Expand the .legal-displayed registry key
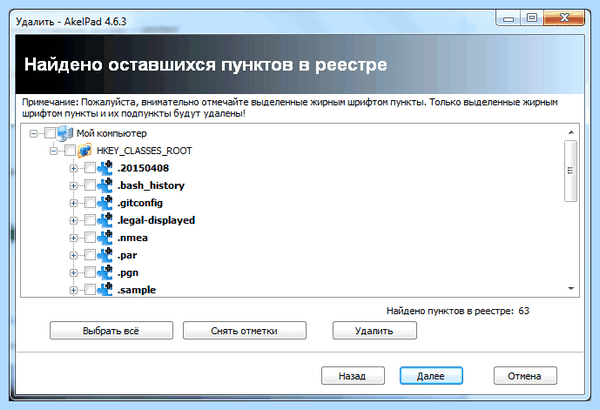600x410 pixels. click(73, 221)
